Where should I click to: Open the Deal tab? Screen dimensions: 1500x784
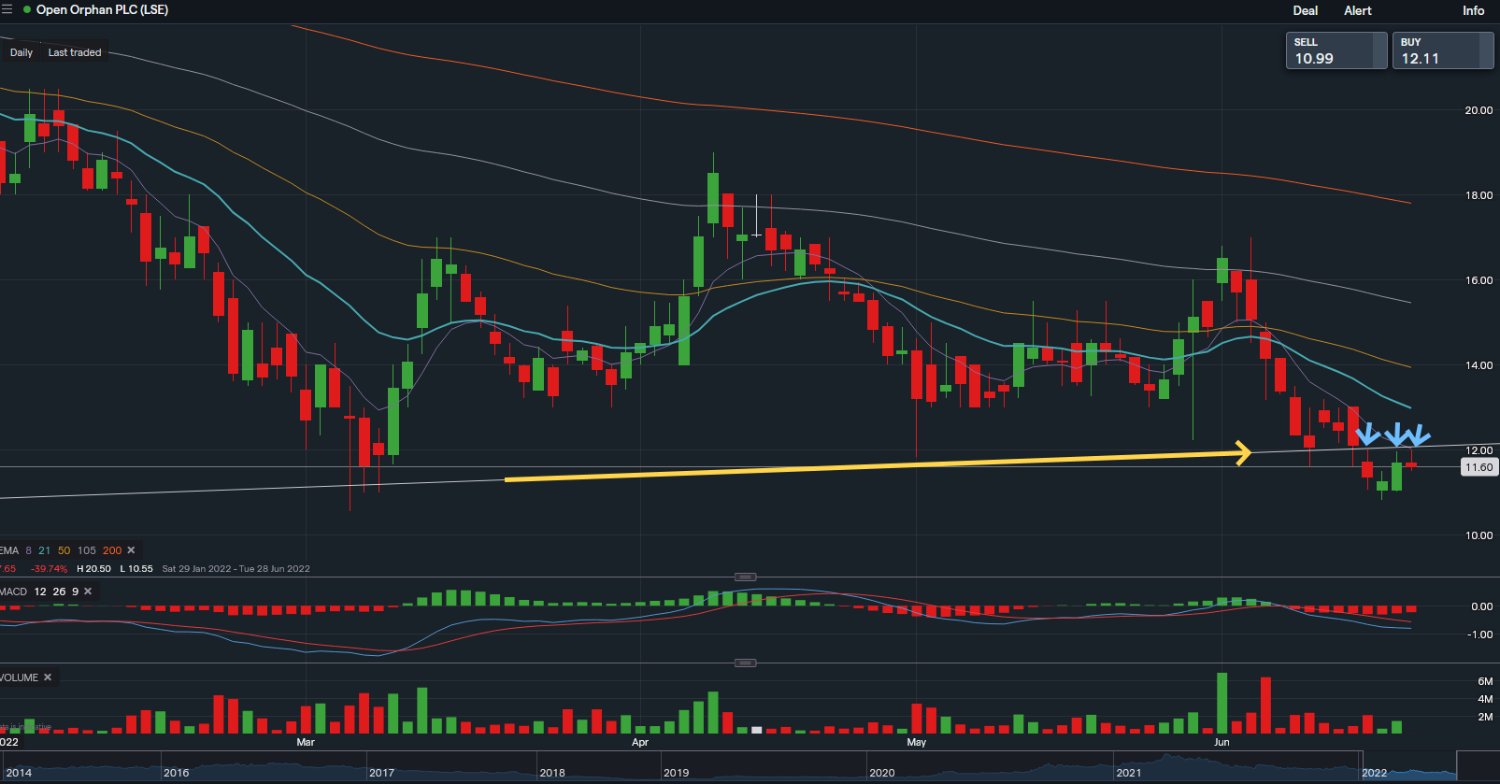[x=1305, y=10]
